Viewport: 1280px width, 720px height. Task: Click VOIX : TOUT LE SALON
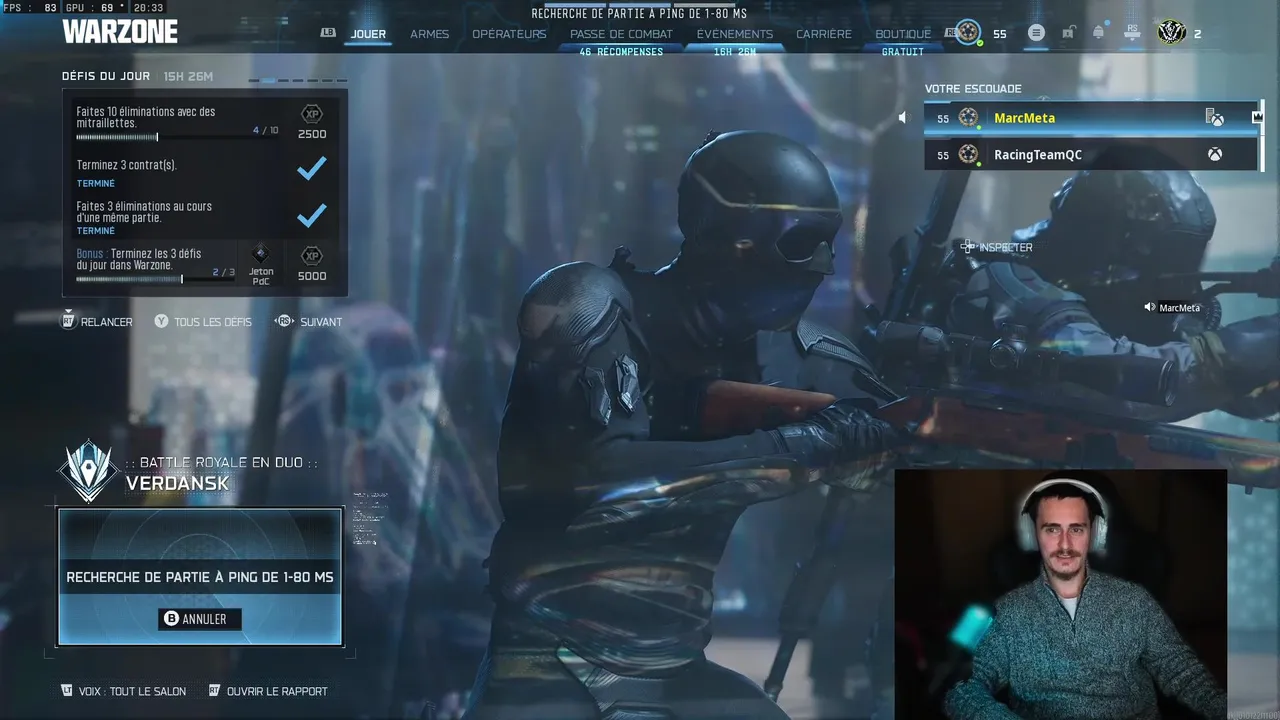[124, 691]
